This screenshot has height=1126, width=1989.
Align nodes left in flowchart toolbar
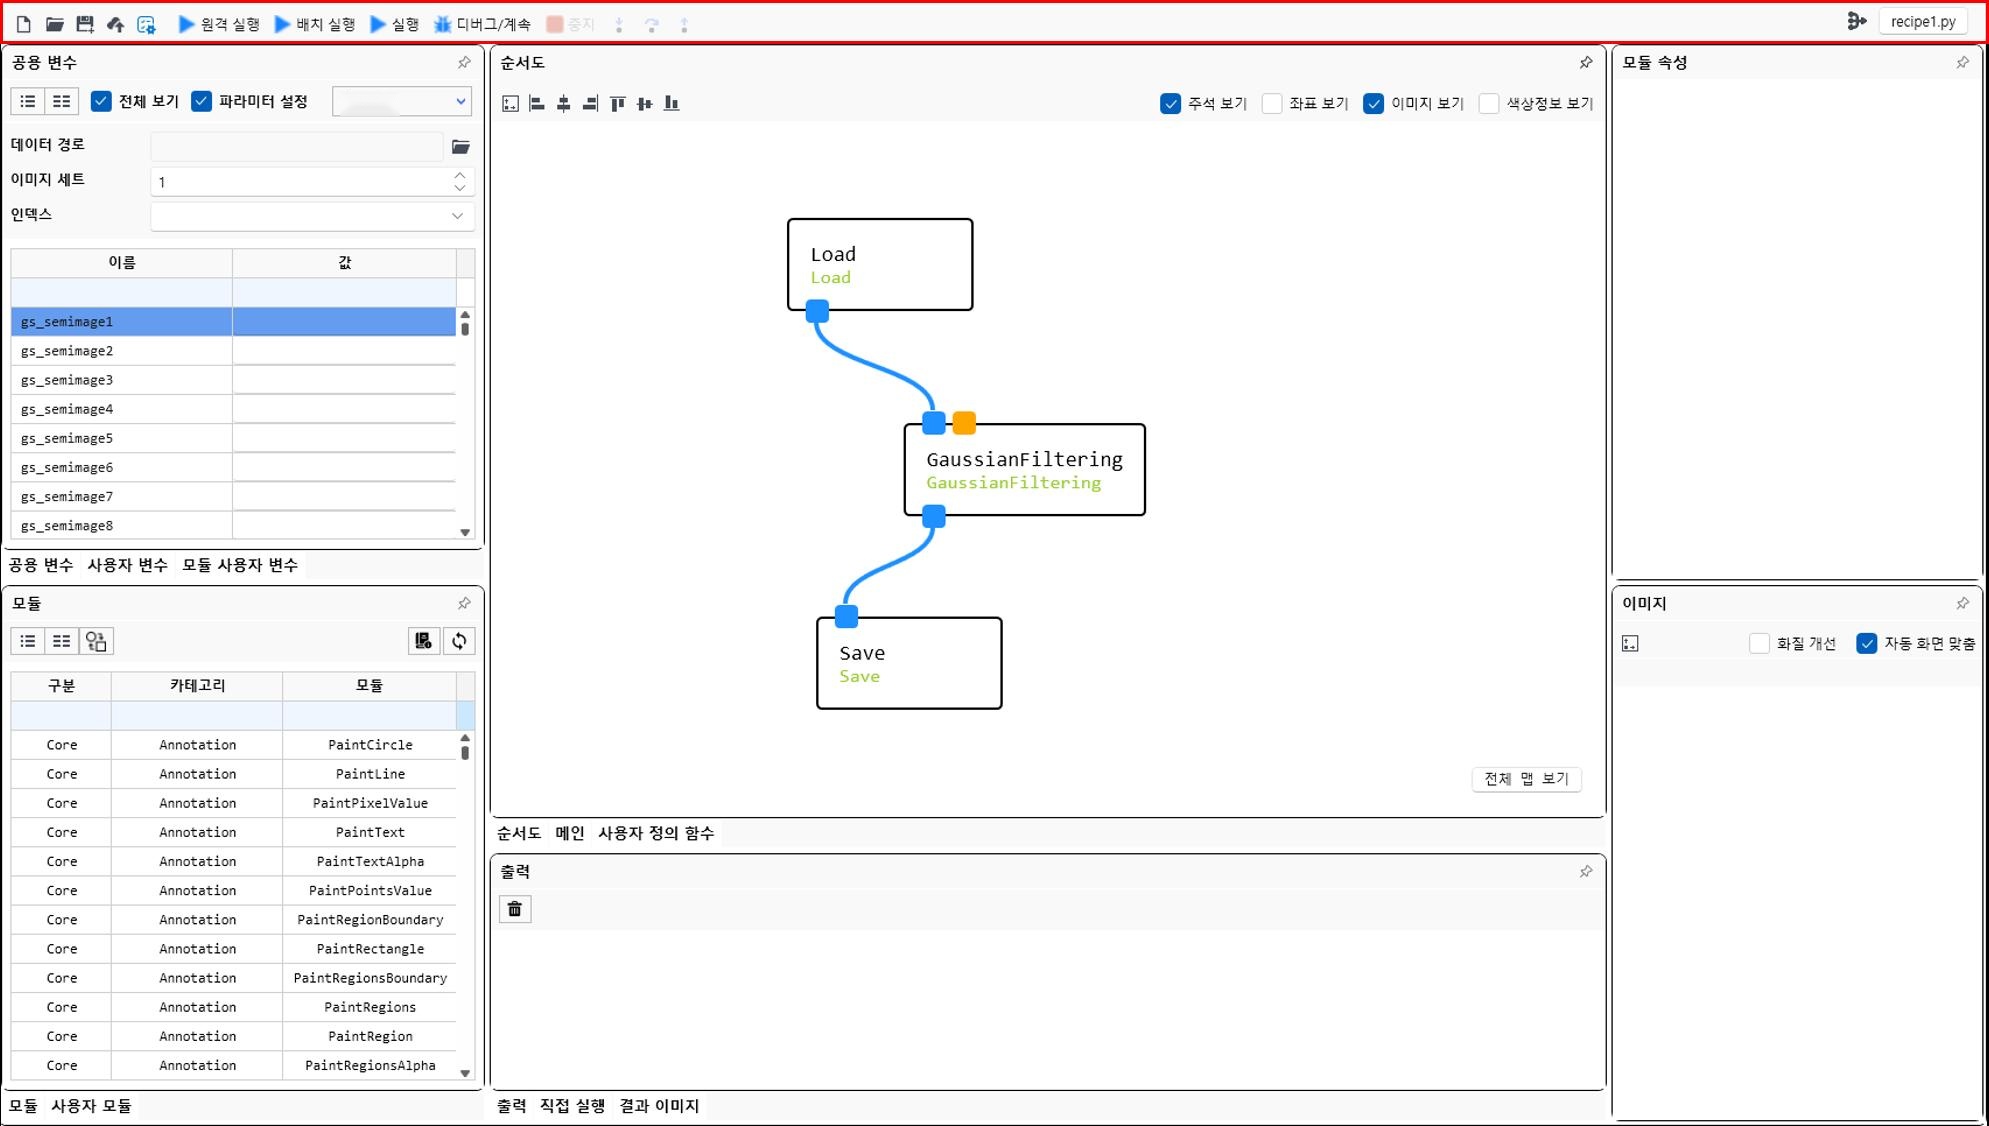click(x=537, y=103)
